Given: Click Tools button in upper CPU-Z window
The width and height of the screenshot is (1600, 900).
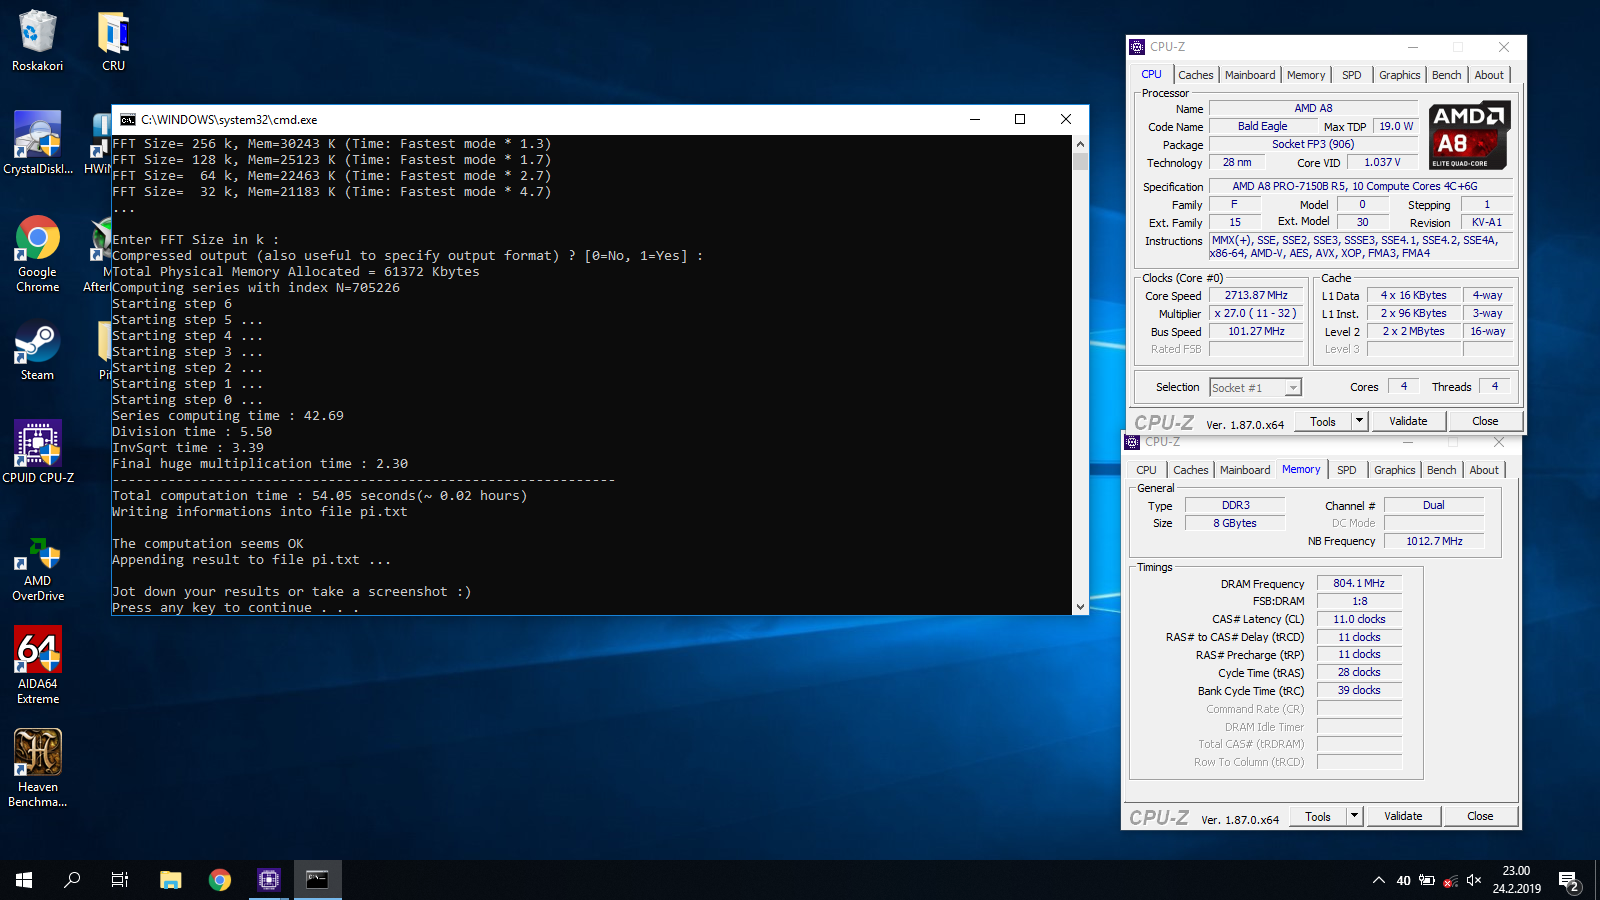Looking at the screenshot, I should (x=1323, y=421).
